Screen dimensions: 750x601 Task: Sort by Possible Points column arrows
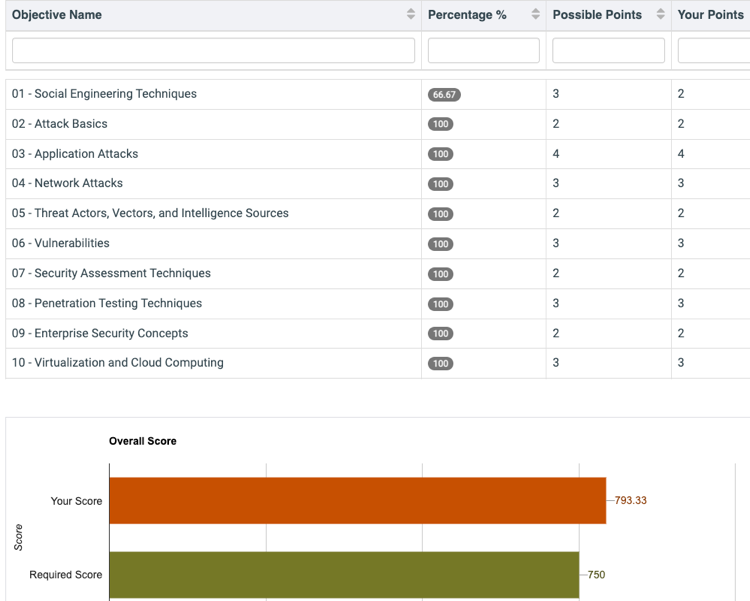point(661,15)
